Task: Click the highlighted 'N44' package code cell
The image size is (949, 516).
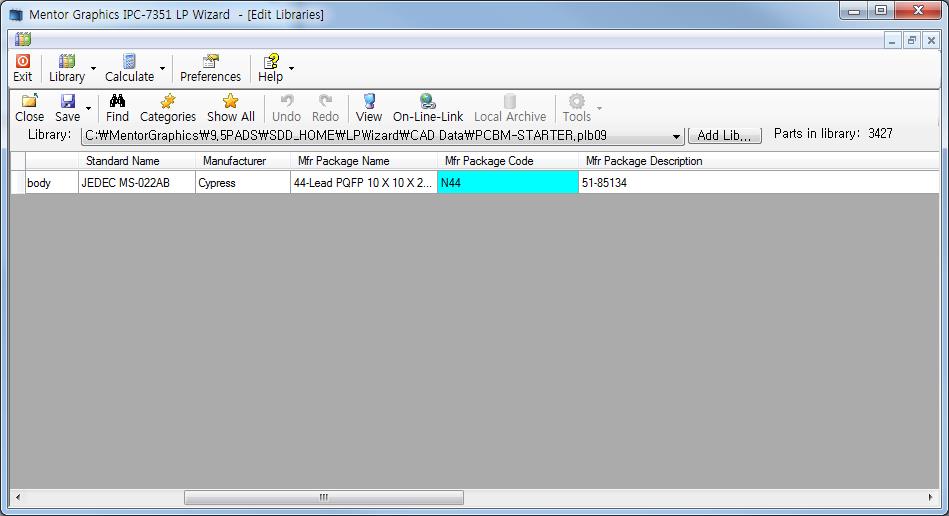Action: (508, 183)
